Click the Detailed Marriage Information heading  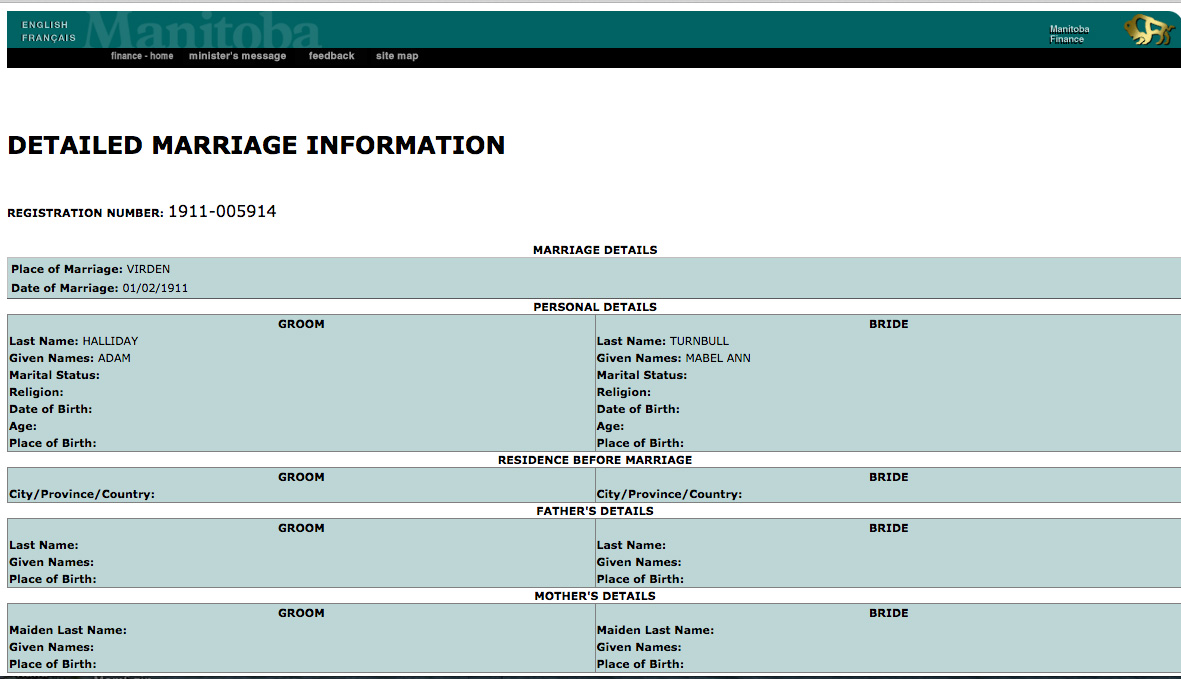coord(256,146)
